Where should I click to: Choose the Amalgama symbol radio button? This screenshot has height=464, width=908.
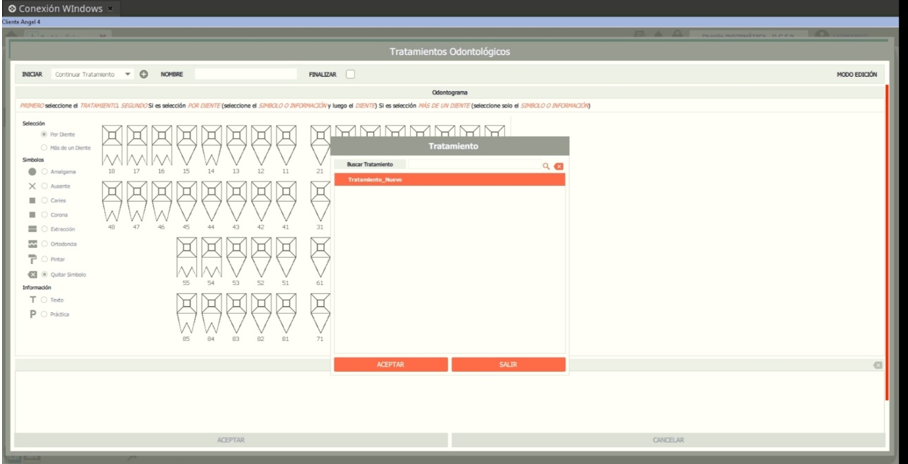(x=44, y=171)
